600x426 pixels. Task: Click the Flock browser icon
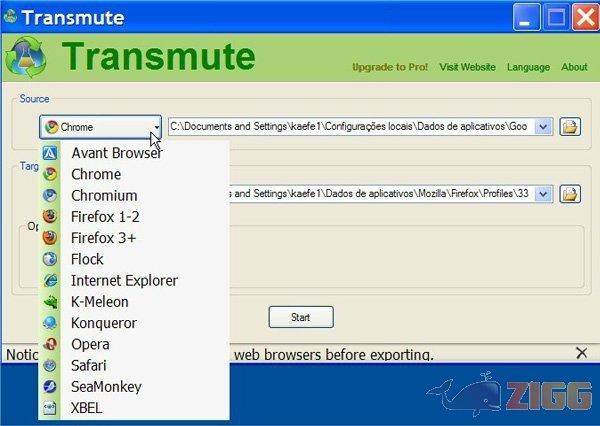(50, 259)
